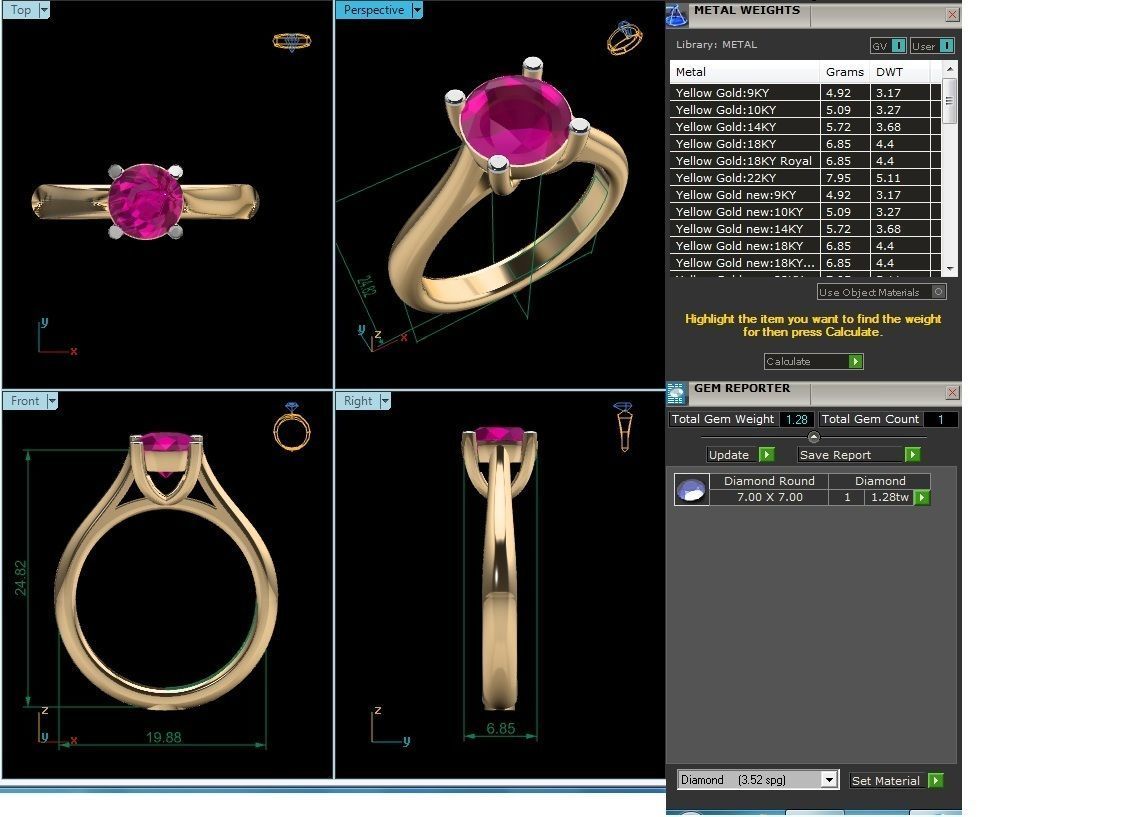The width and height of the screenshot is (1121, 817).
Task: Select the Yellow Gold new:10KY row
Action: pyautogui.click(x=805, y=212)
